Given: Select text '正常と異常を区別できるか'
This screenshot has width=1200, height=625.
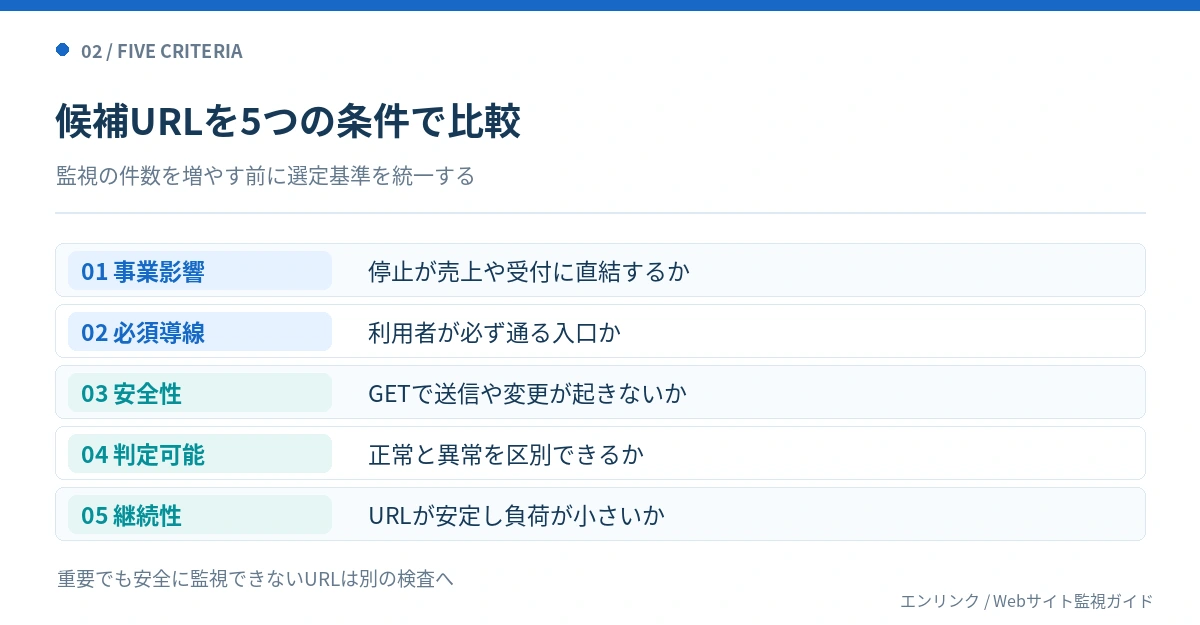Looking at the screenshot, I should 506,454.
